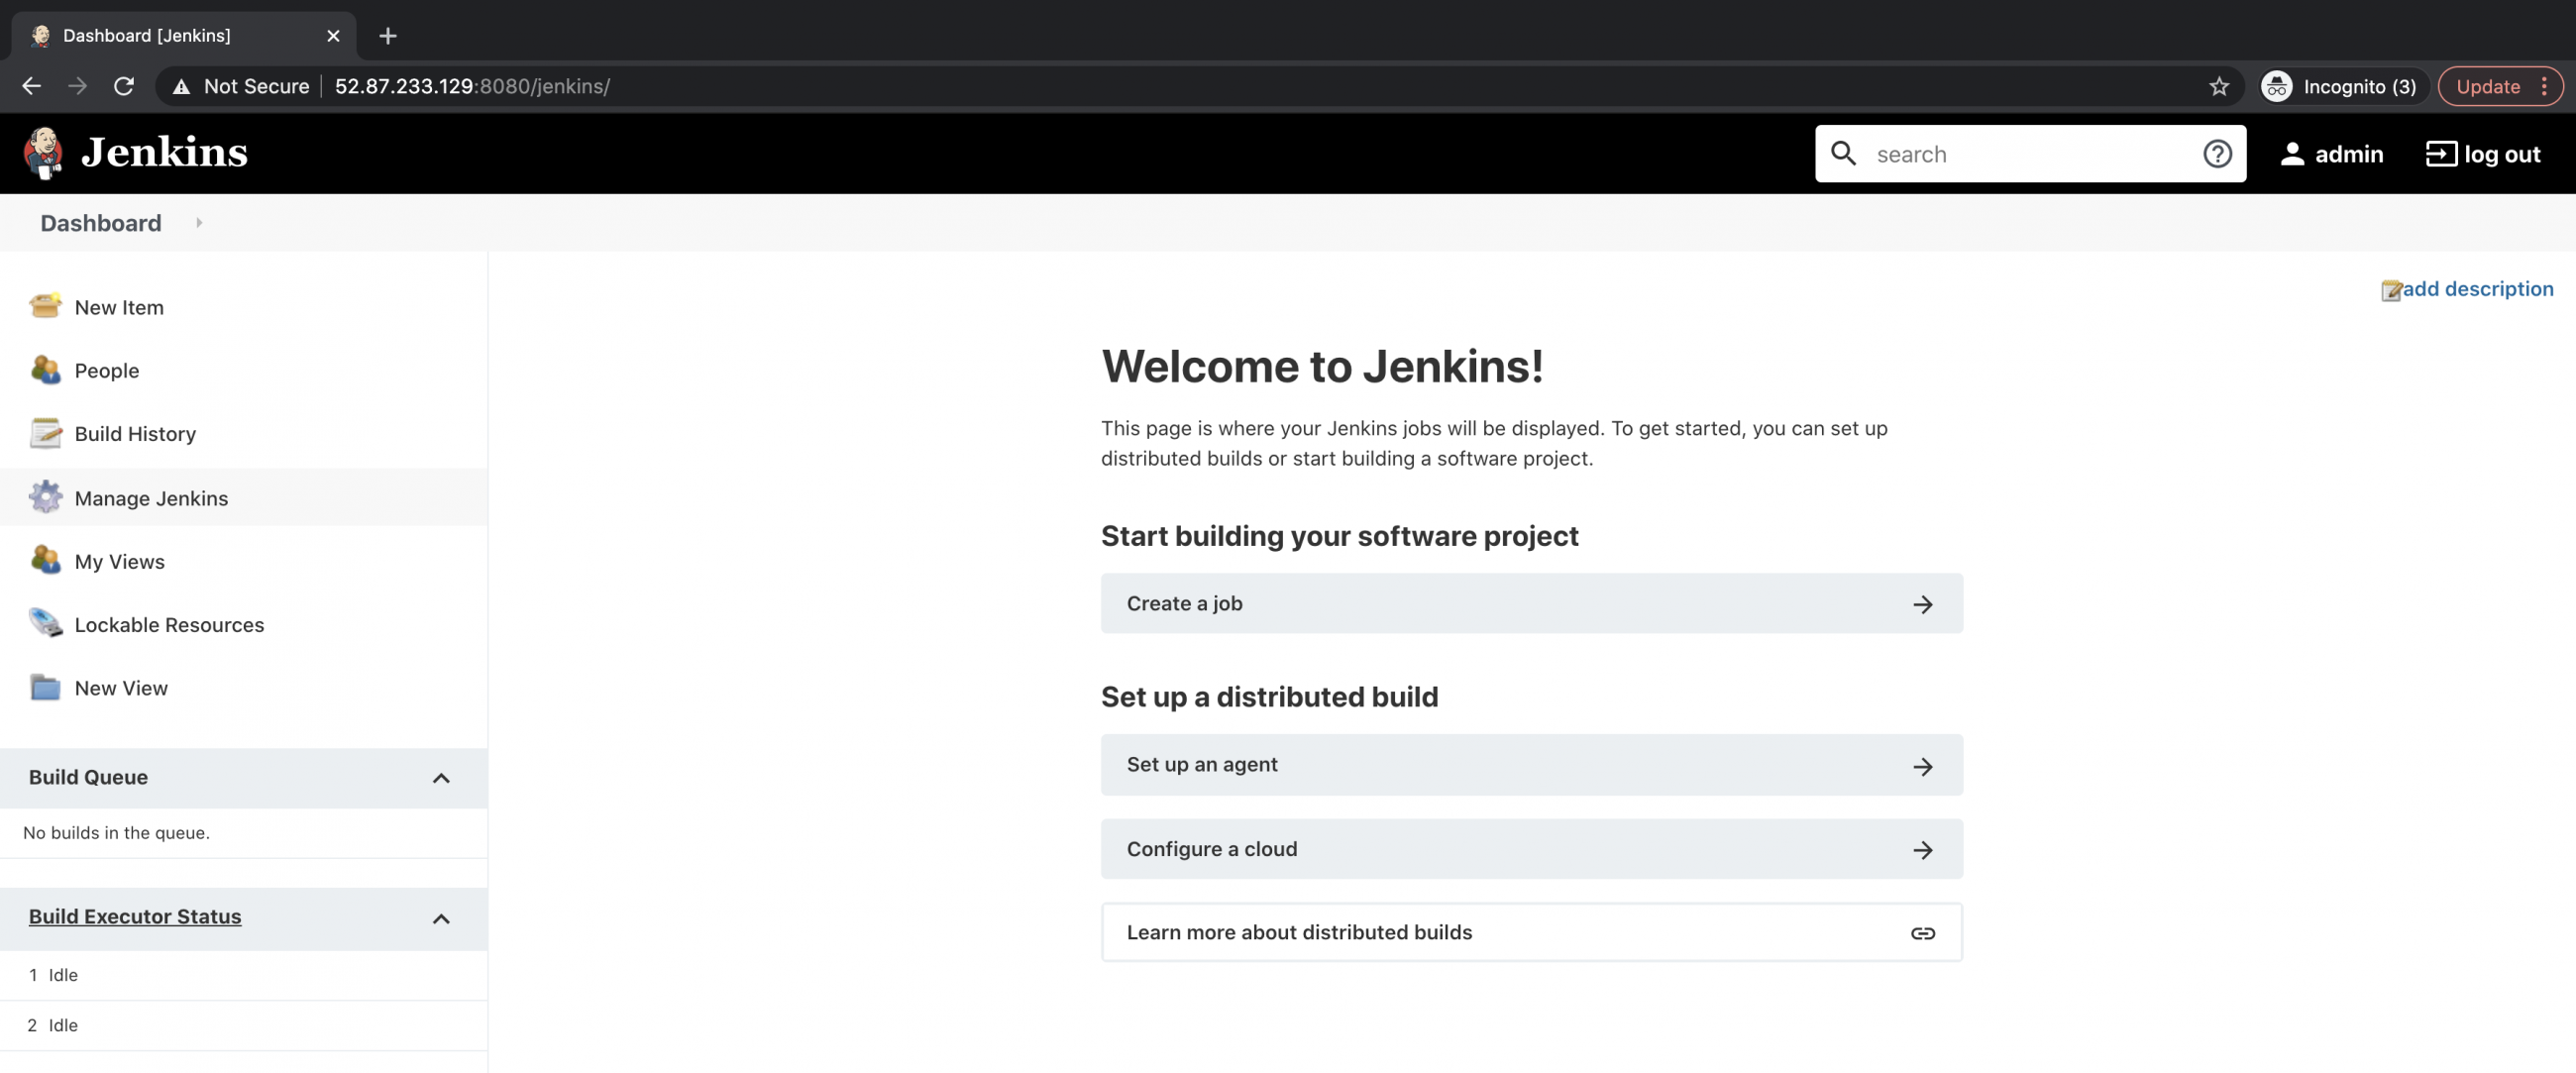
Task: Open Learn more about distributed builds
Action: point(1531,931)
